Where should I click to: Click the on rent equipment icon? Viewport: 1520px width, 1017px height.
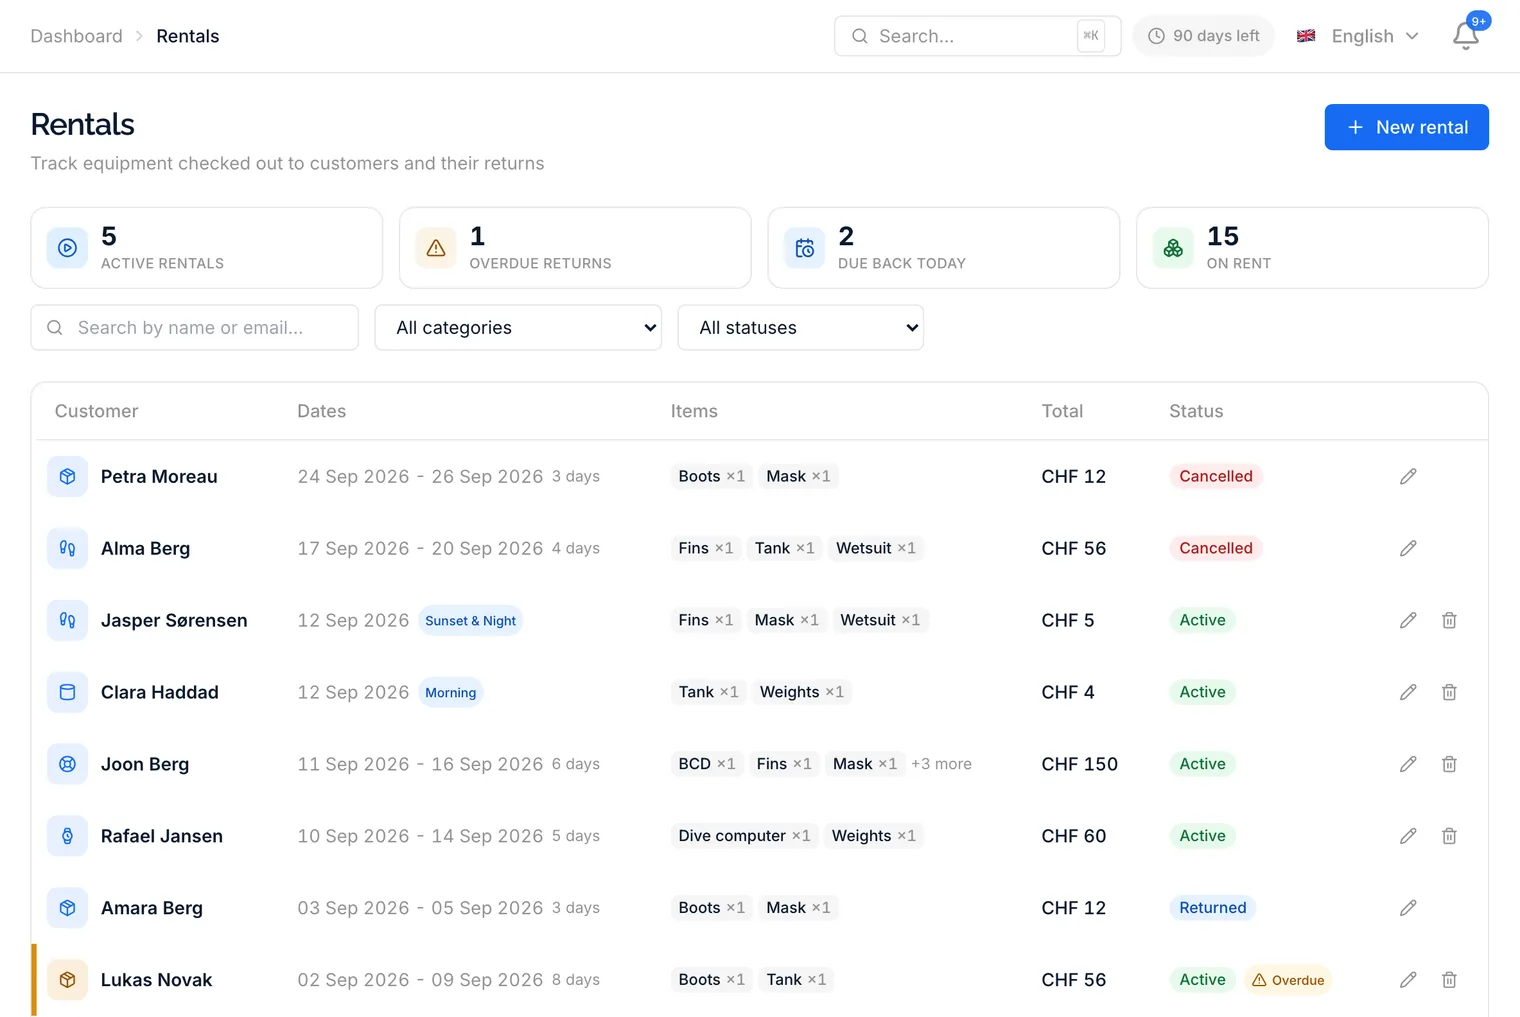pos(1173,248)
